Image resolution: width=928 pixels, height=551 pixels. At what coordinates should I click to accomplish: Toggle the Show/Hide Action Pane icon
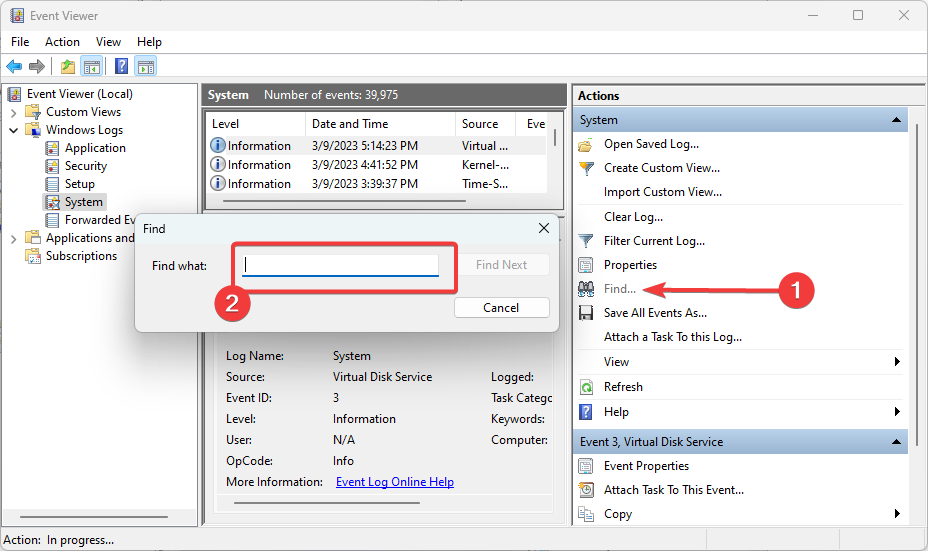coord(146,66)
